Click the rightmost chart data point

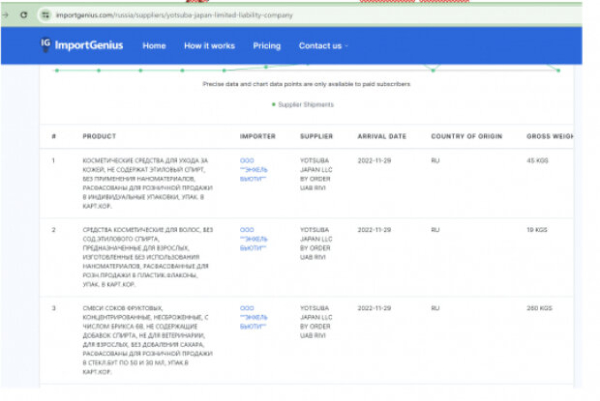click(558, 70)
